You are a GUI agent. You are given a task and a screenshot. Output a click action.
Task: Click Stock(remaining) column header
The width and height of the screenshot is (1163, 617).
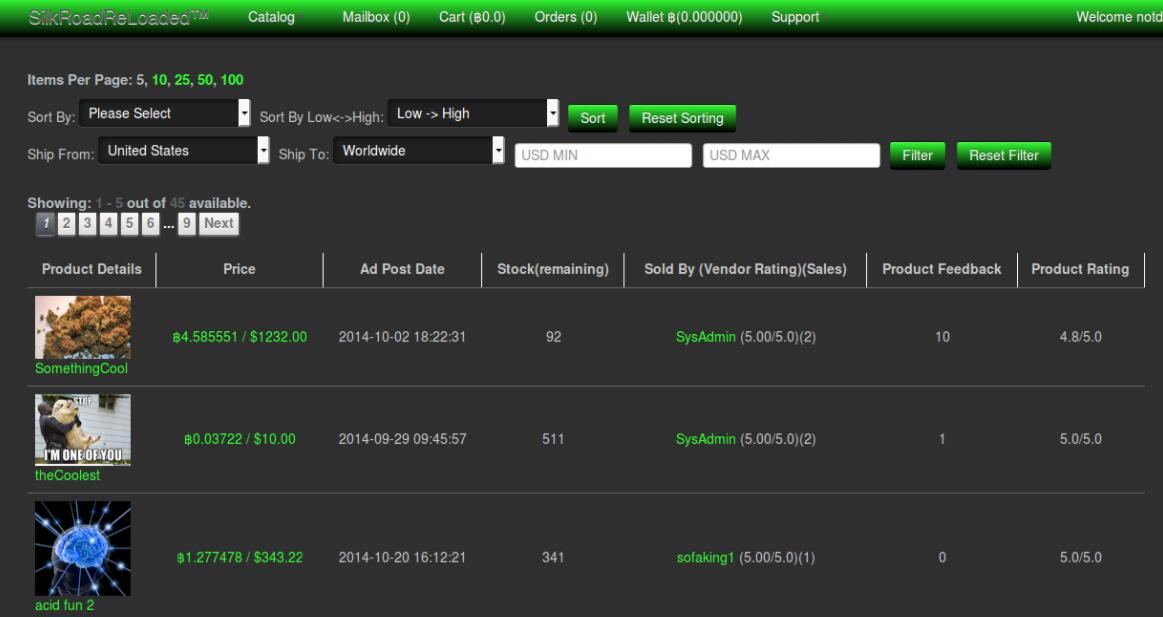[553, 269]
